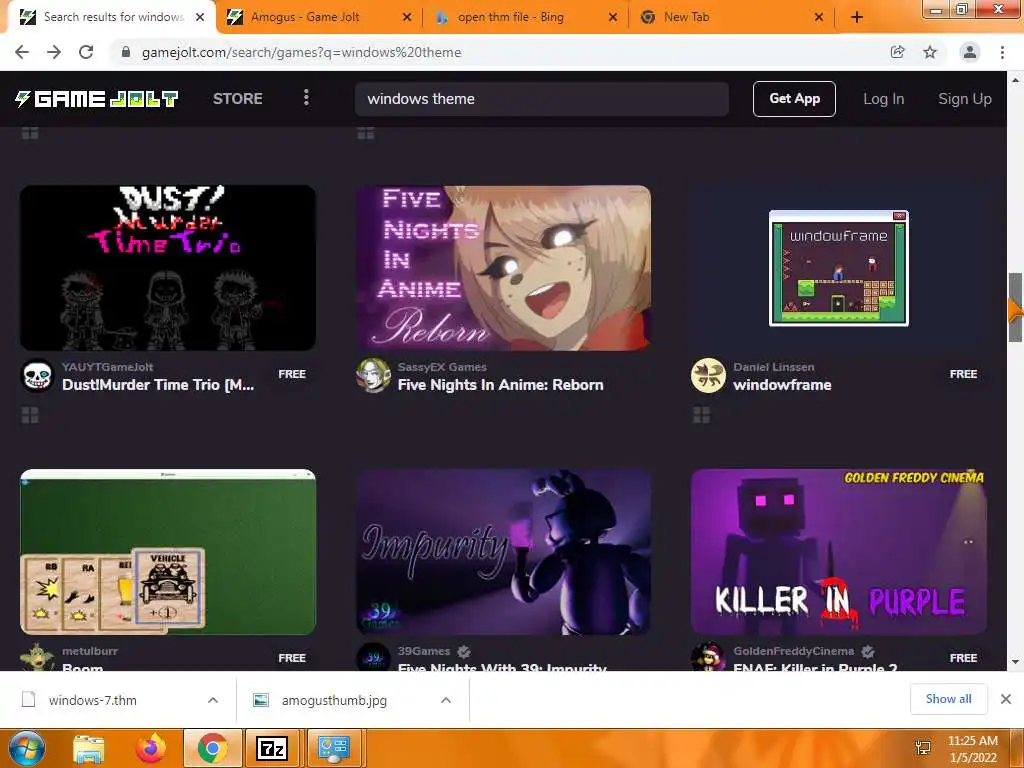Open the Chrome profile avatar
1024x768 pixels.
click(x=970, y=52)
